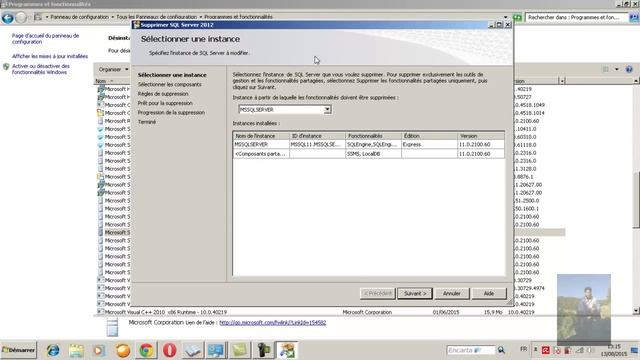Click the webcam video thumbnail overlay
This screenshot has height=360, width=640.
tap(584, 309)
